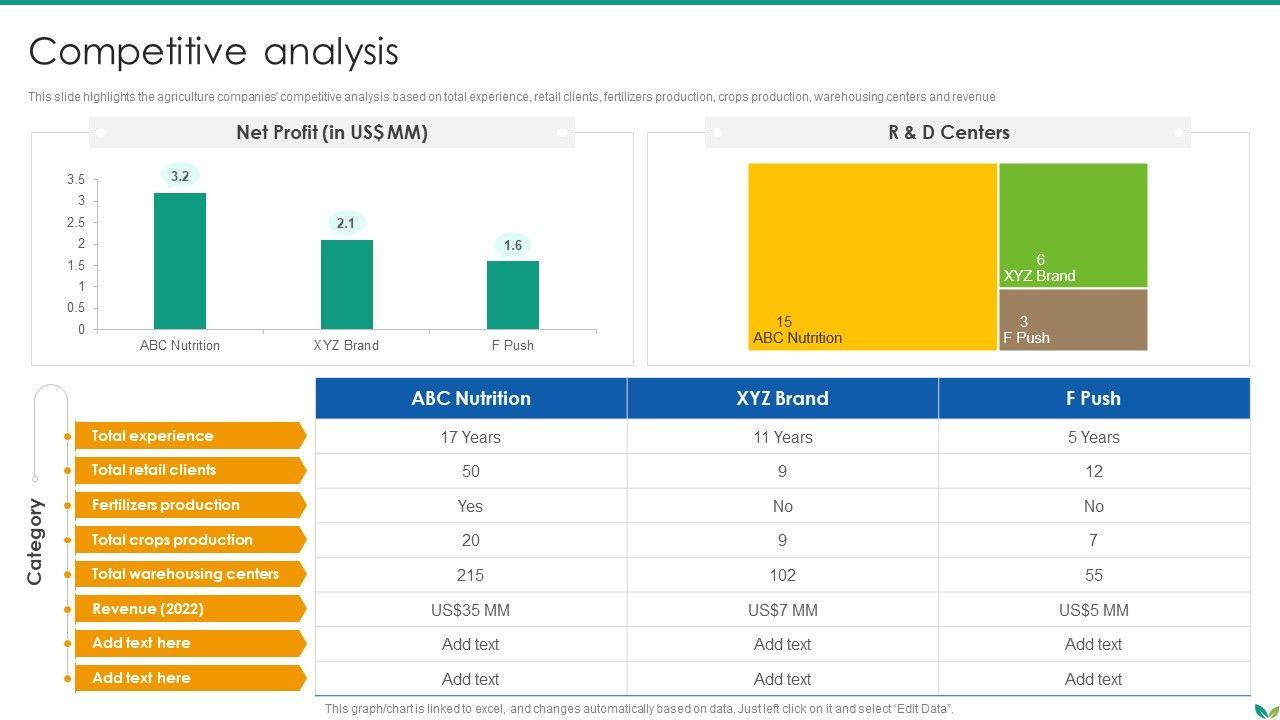Select the F Push net profit bar
The width and height of the screenshot is (1280, 720).
coord(512,295)
